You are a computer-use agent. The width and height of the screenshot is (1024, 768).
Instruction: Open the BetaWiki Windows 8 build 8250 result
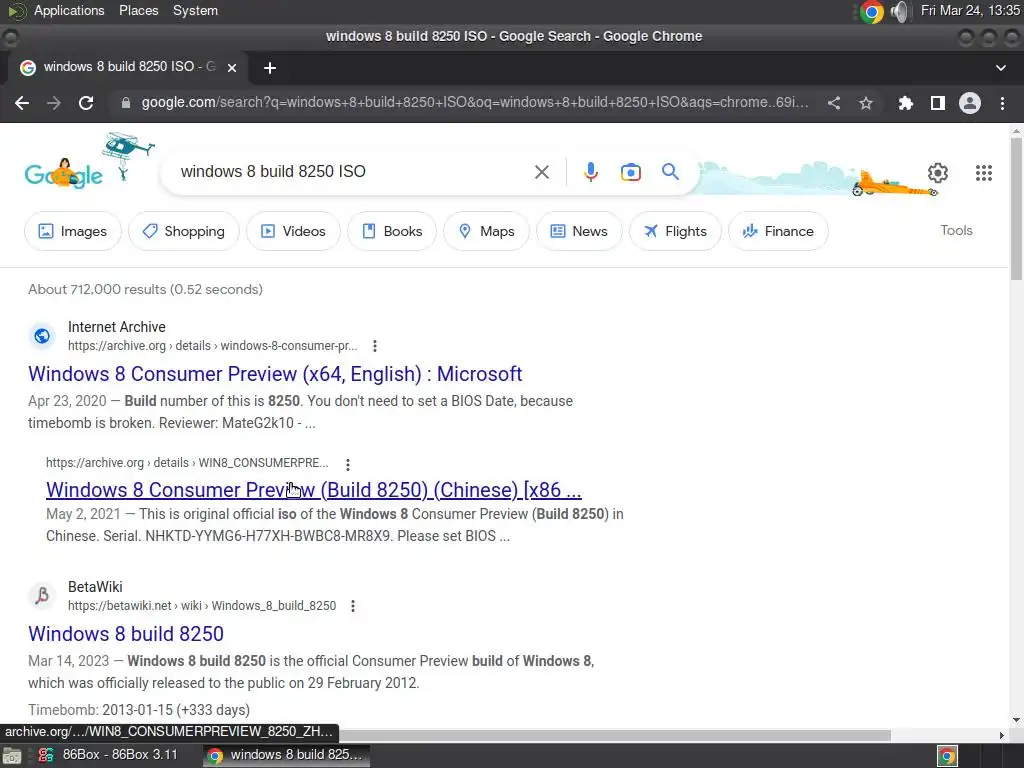coord(126,634)
